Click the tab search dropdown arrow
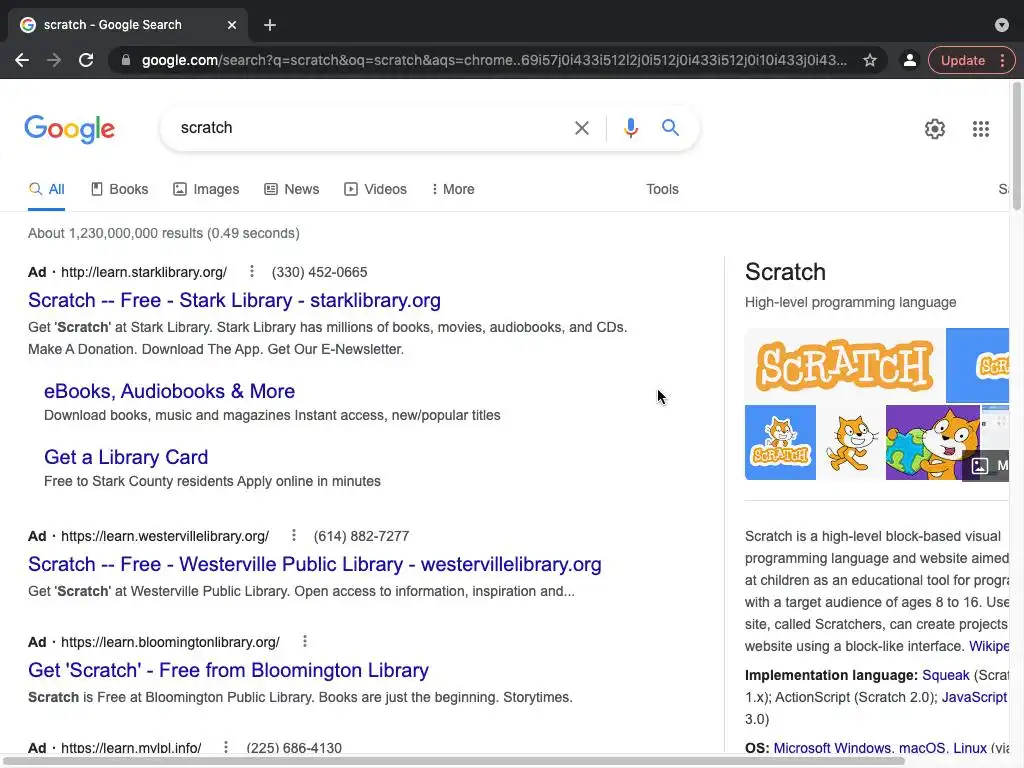 point(1001,25)
